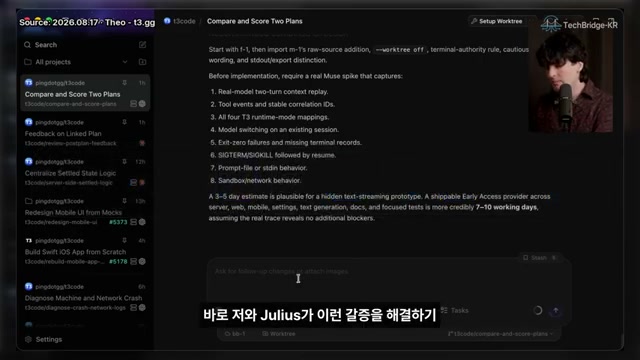Click the new thread compose icon
The width and height of the screenshot is (640, 360).
(142, 44)
